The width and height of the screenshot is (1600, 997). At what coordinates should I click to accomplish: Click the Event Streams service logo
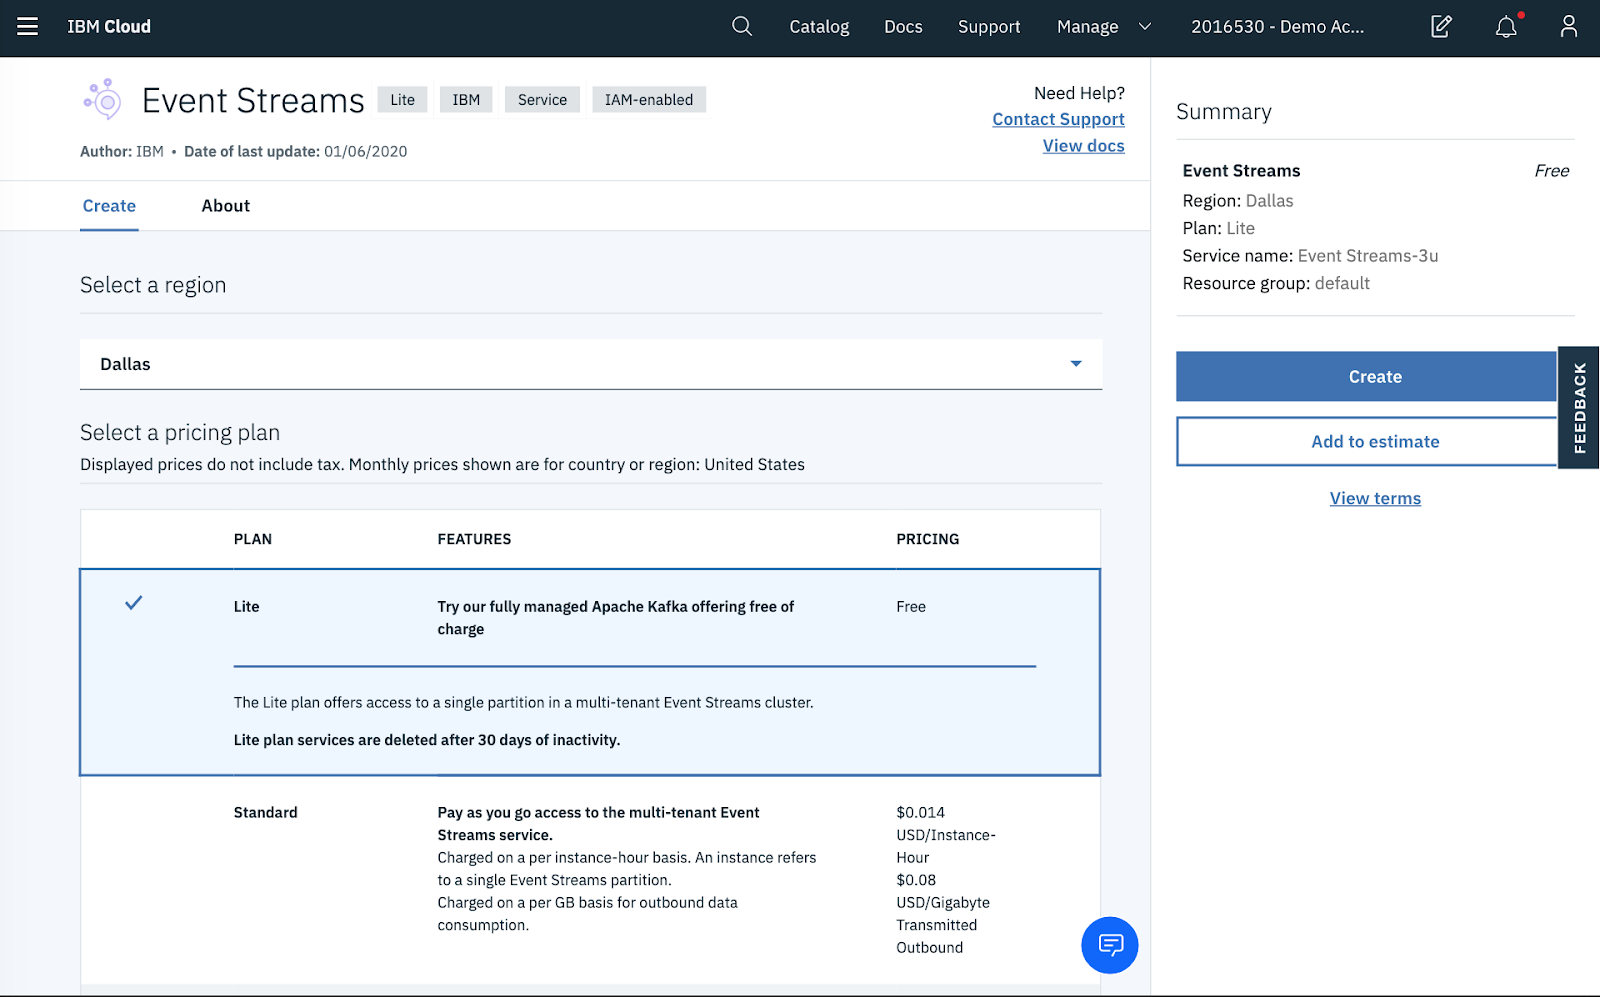[x=102, y=100]
